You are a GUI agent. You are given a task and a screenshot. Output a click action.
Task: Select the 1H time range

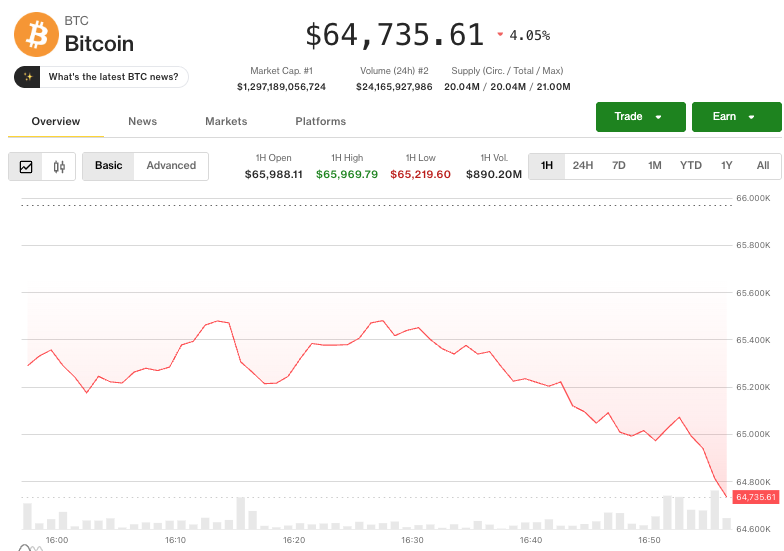(547, 166)
